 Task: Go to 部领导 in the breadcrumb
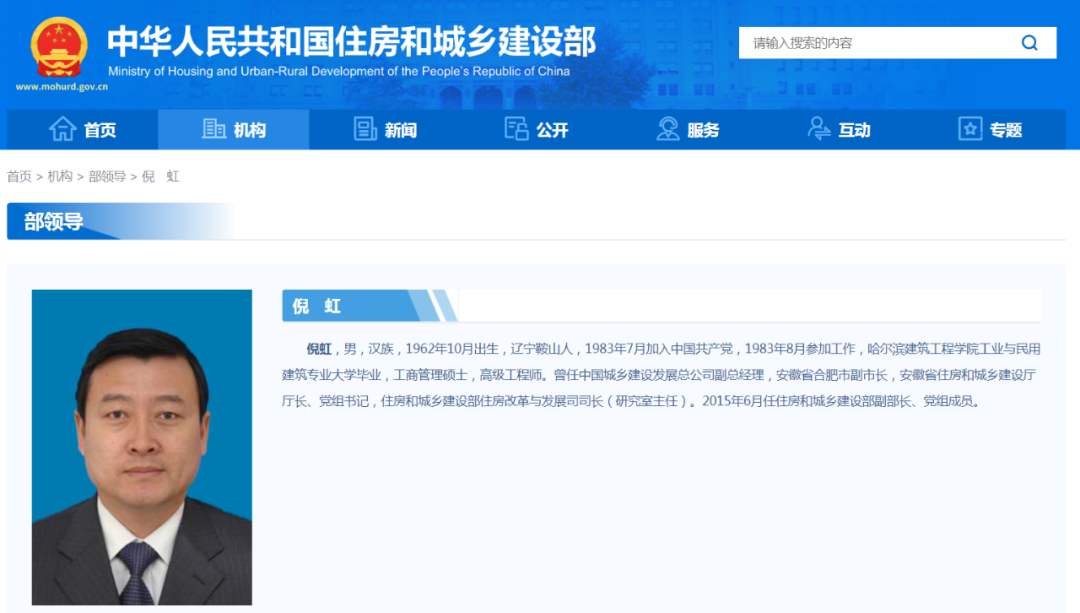[107, 176]
